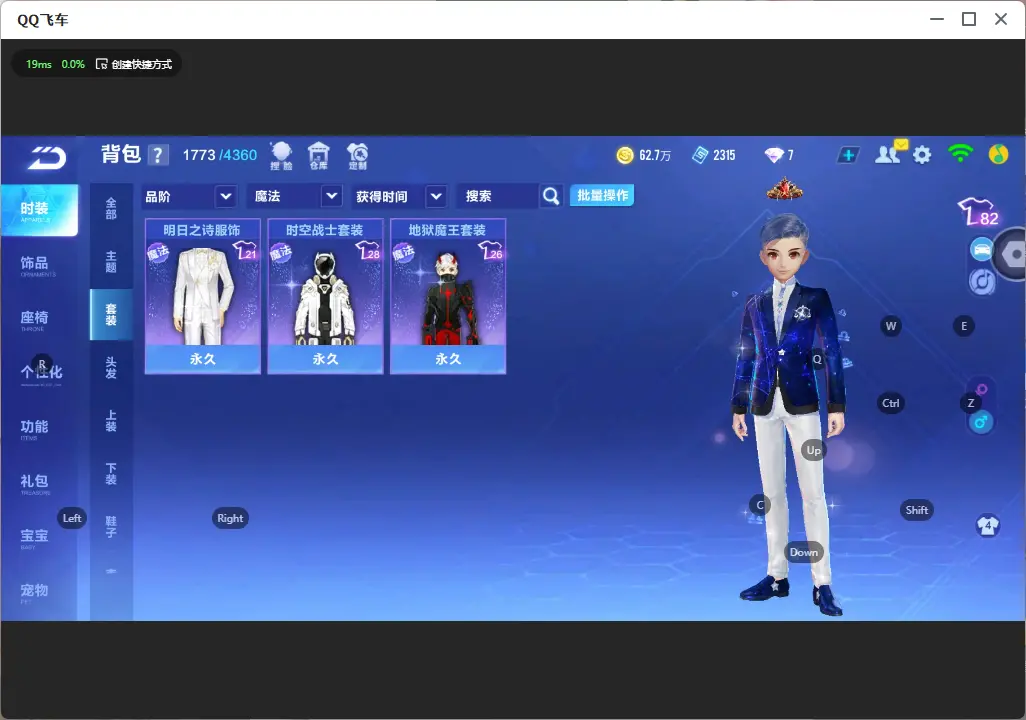1026x720 pixels.
Task: Click the Left key overlay button
Action: pyautogui.click(x=72, y=518)
